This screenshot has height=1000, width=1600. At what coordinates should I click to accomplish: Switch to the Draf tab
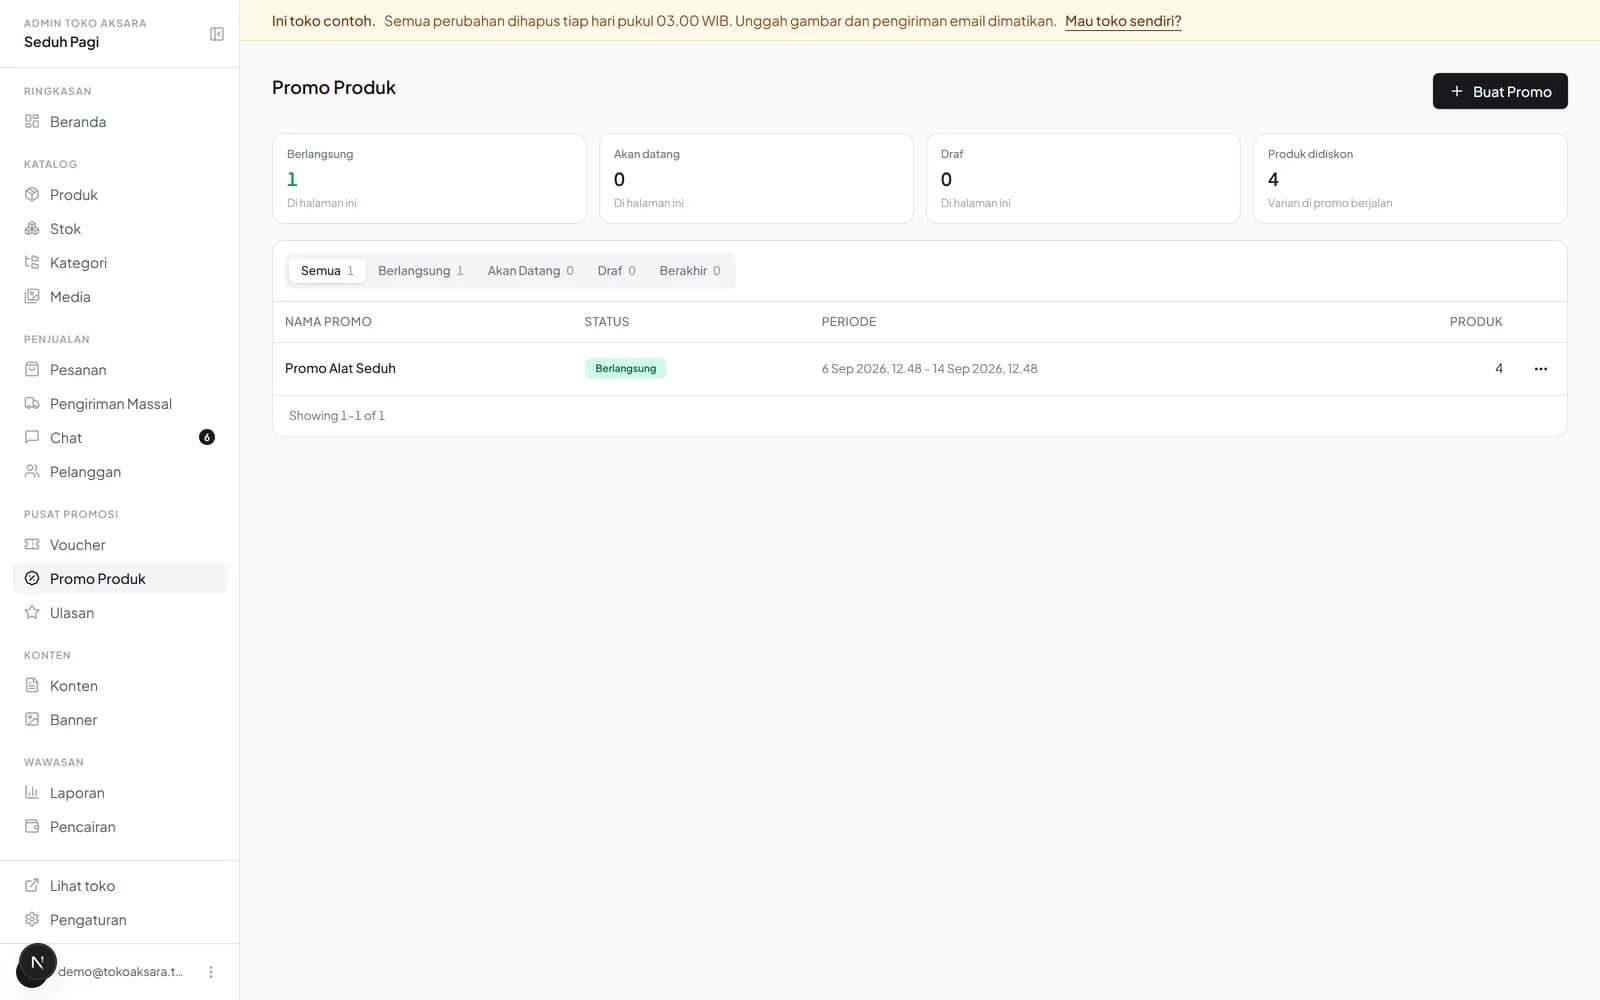coord(616,271)
